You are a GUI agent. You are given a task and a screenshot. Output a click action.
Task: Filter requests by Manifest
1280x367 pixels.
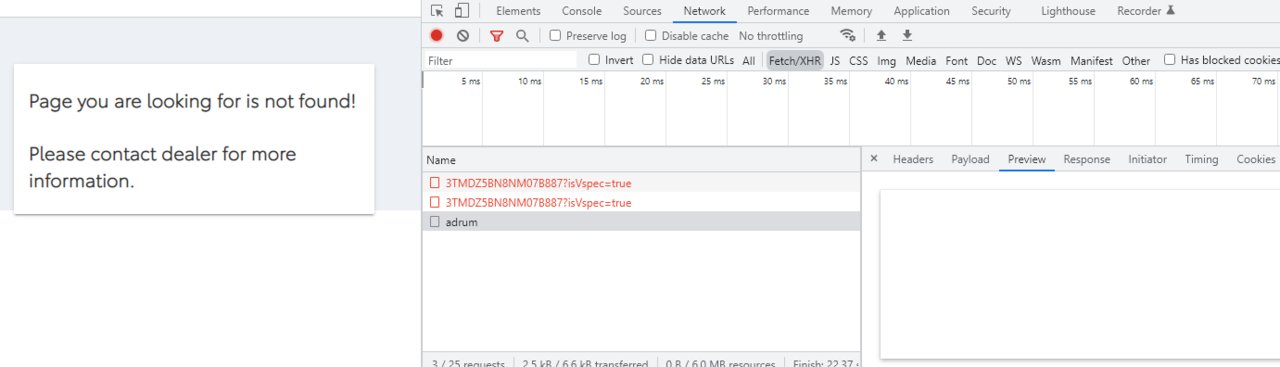tap(1091, 61)
